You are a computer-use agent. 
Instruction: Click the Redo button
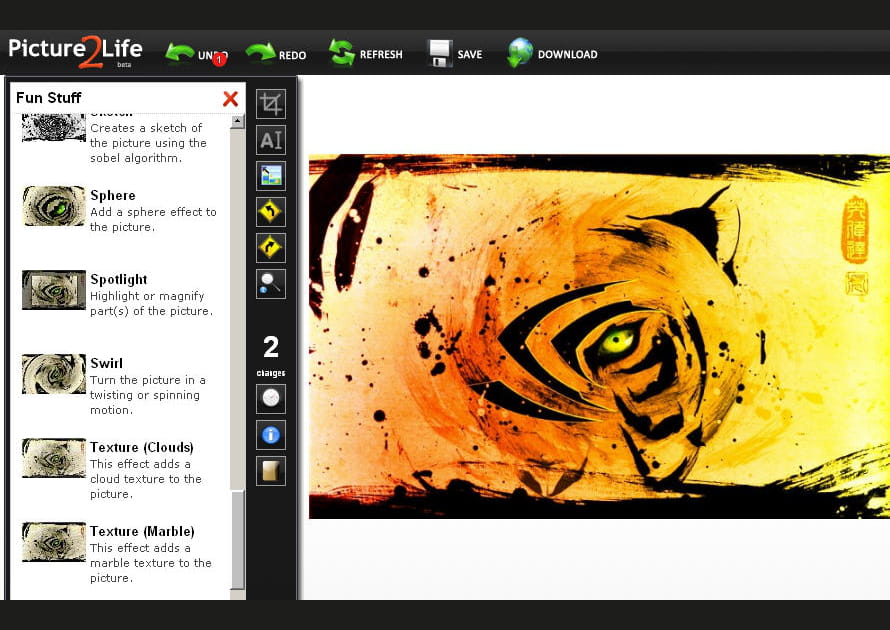[x=276, y=54]
